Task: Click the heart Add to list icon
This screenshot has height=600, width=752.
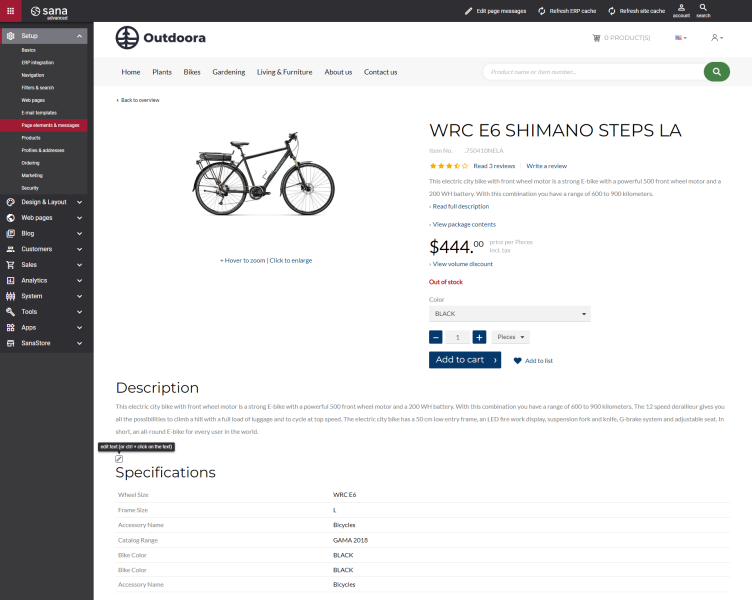Action: pyautogui.click(x=517, y=361)
